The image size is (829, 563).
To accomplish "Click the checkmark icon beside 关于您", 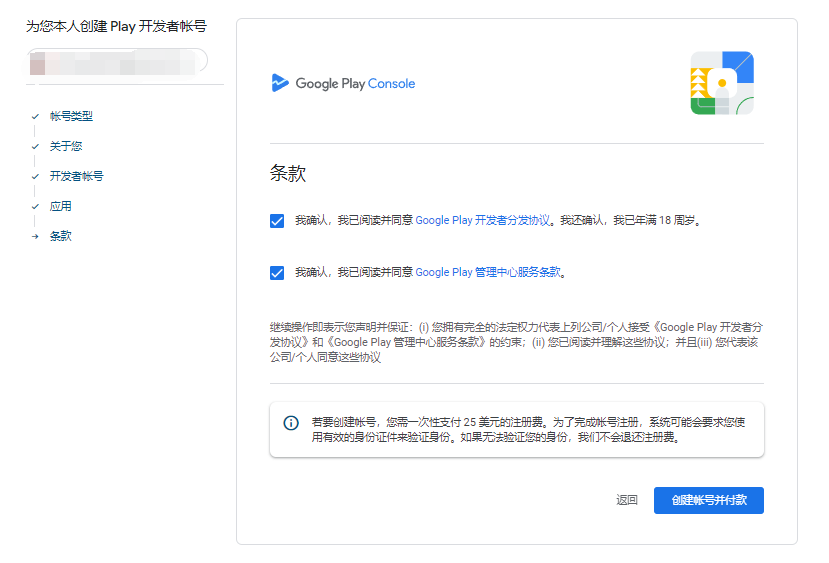I will click(35, 146).
